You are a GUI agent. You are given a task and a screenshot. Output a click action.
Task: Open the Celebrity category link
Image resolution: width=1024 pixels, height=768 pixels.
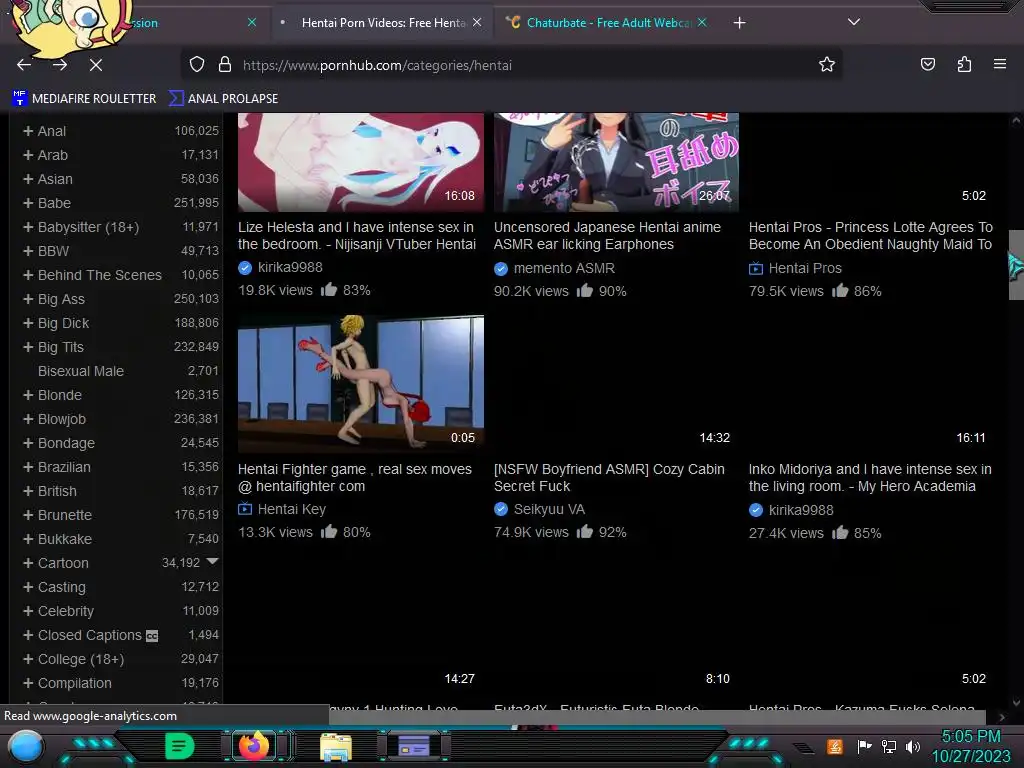[65, 611]
